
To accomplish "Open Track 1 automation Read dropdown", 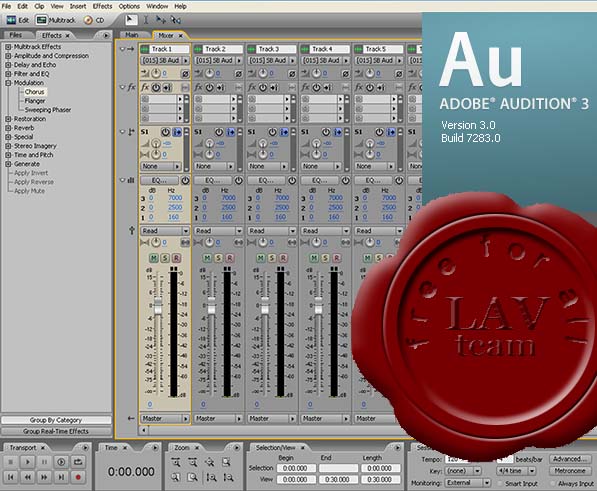I will 165,231.
